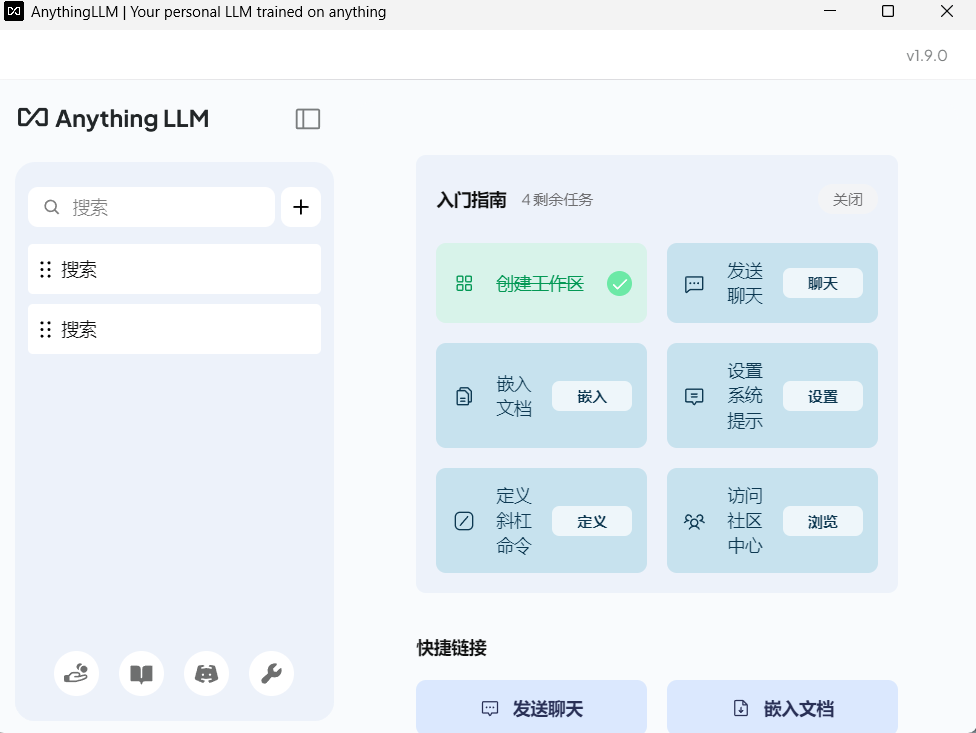
Task: Click the chat bubble icon on 发送聊天 card
Action: (694, 283)
